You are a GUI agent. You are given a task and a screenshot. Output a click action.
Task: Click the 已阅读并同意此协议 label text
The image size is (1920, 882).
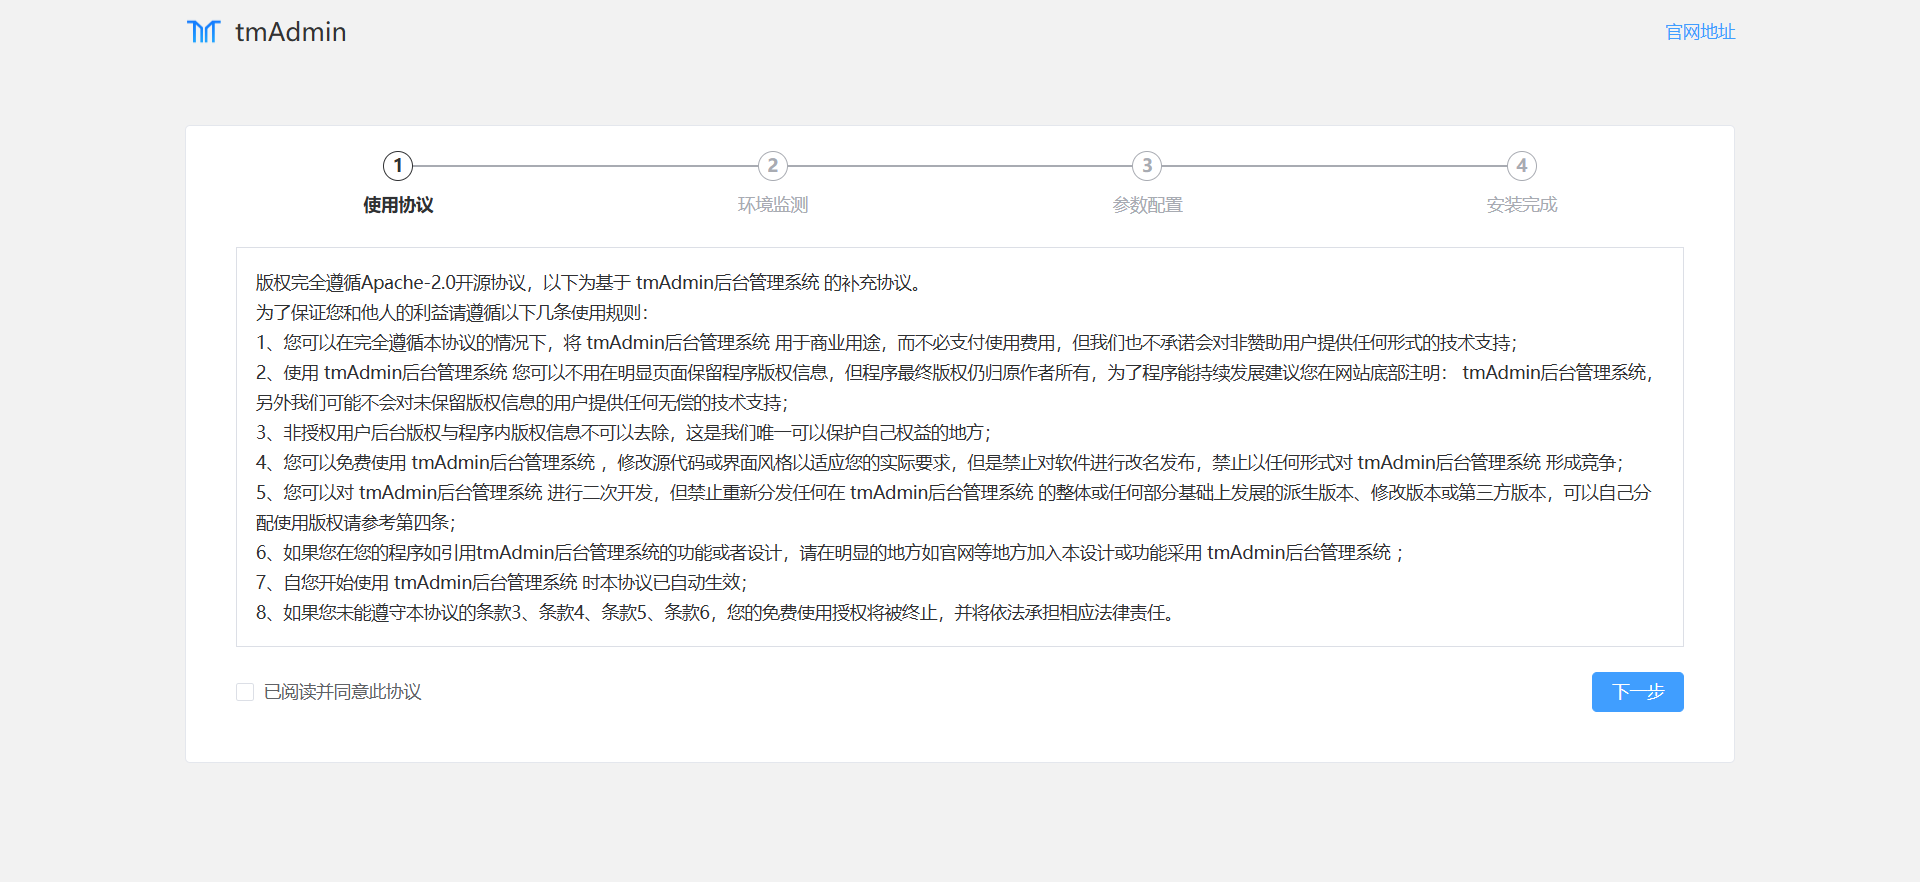[342, 692]
